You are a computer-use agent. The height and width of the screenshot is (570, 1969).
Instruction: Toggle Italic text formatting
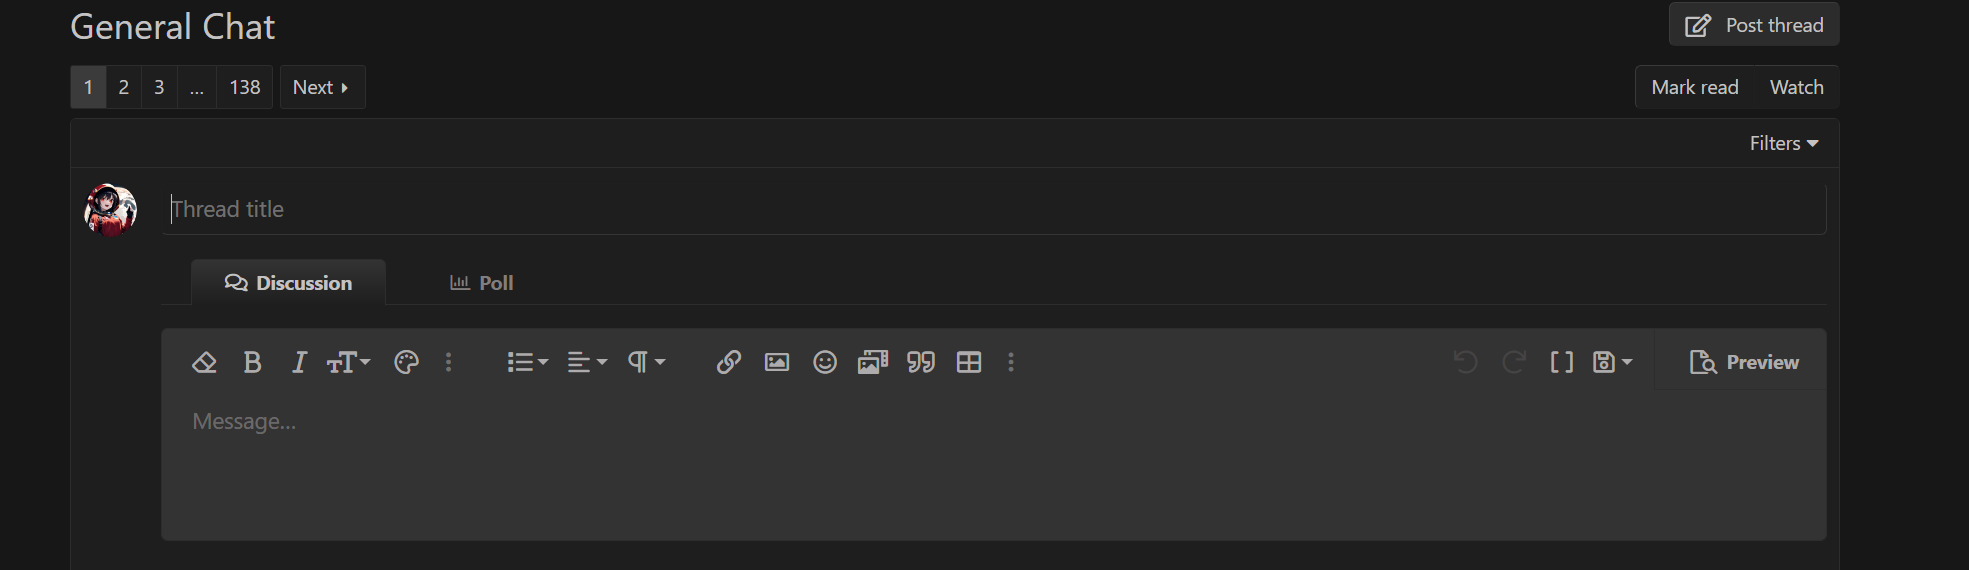(298, 362)
